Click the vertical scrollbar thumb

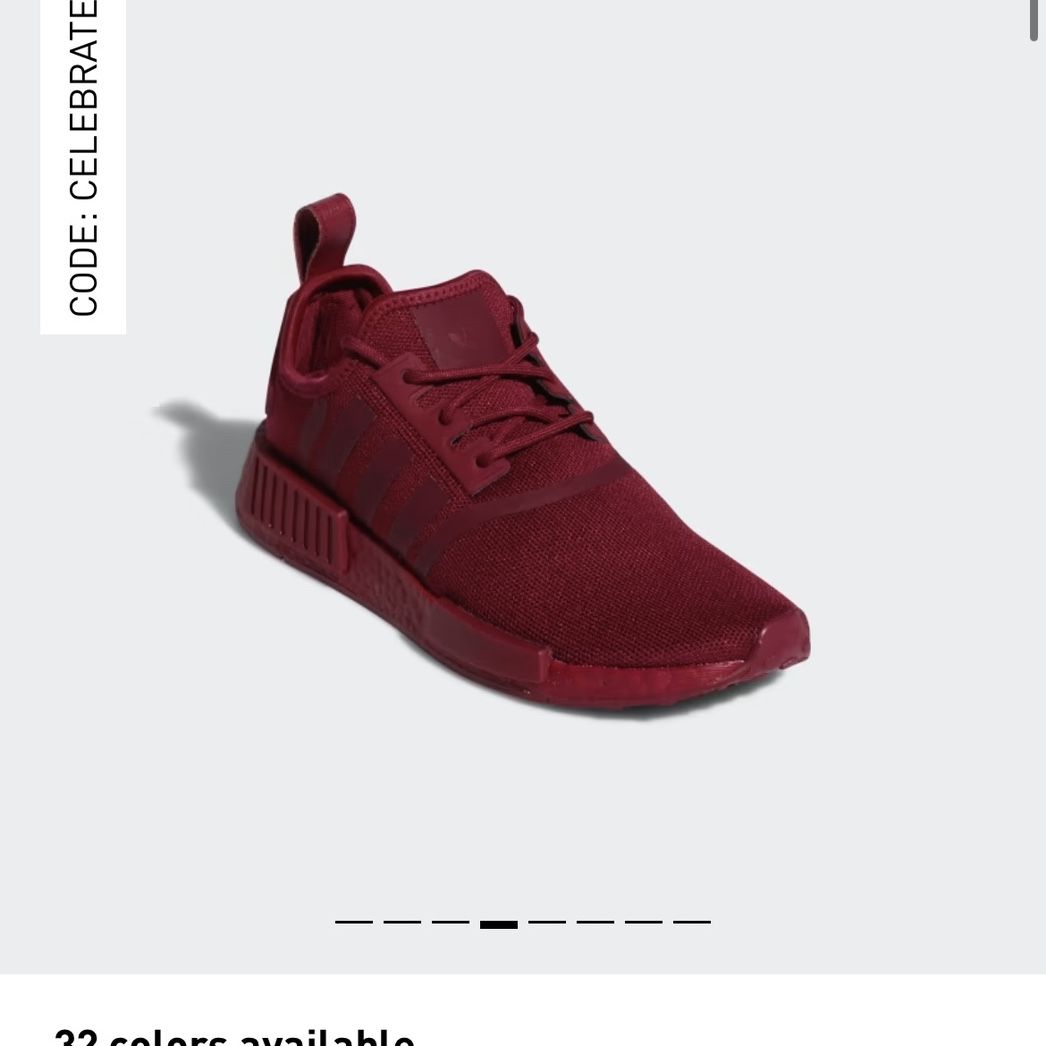pos(1035,20)
